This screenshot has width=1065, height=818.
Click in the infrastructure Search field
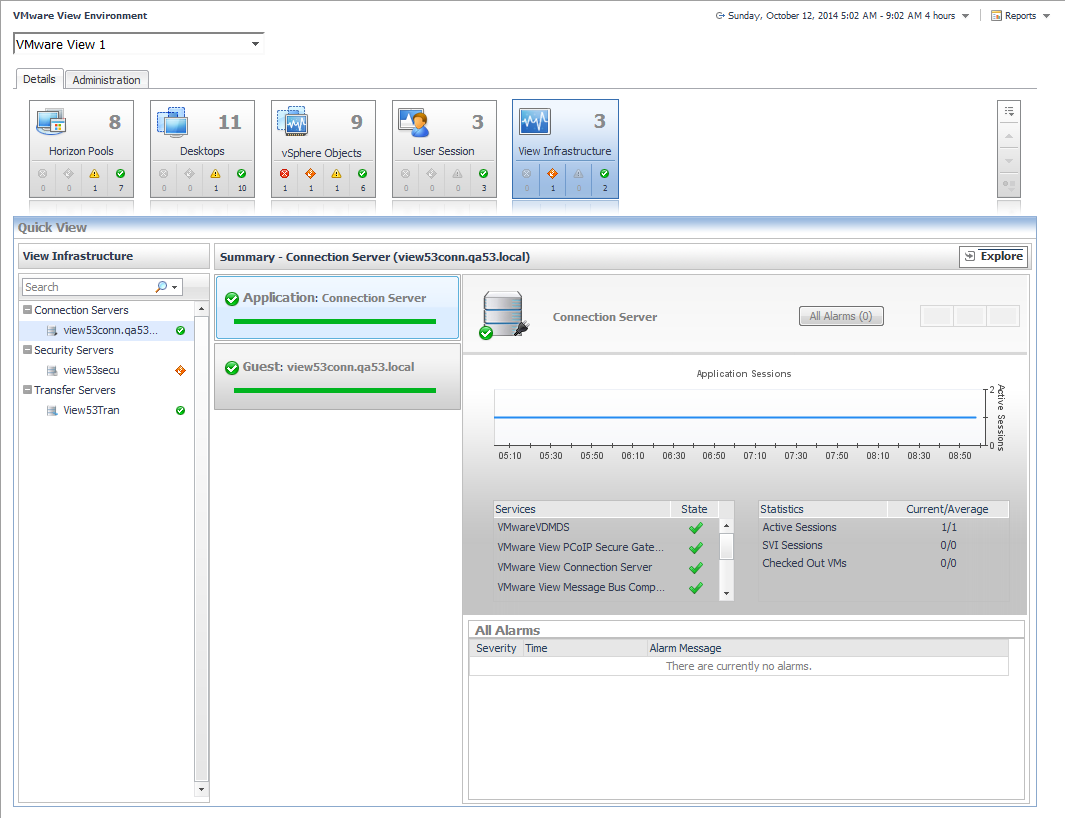pos(88,287)
